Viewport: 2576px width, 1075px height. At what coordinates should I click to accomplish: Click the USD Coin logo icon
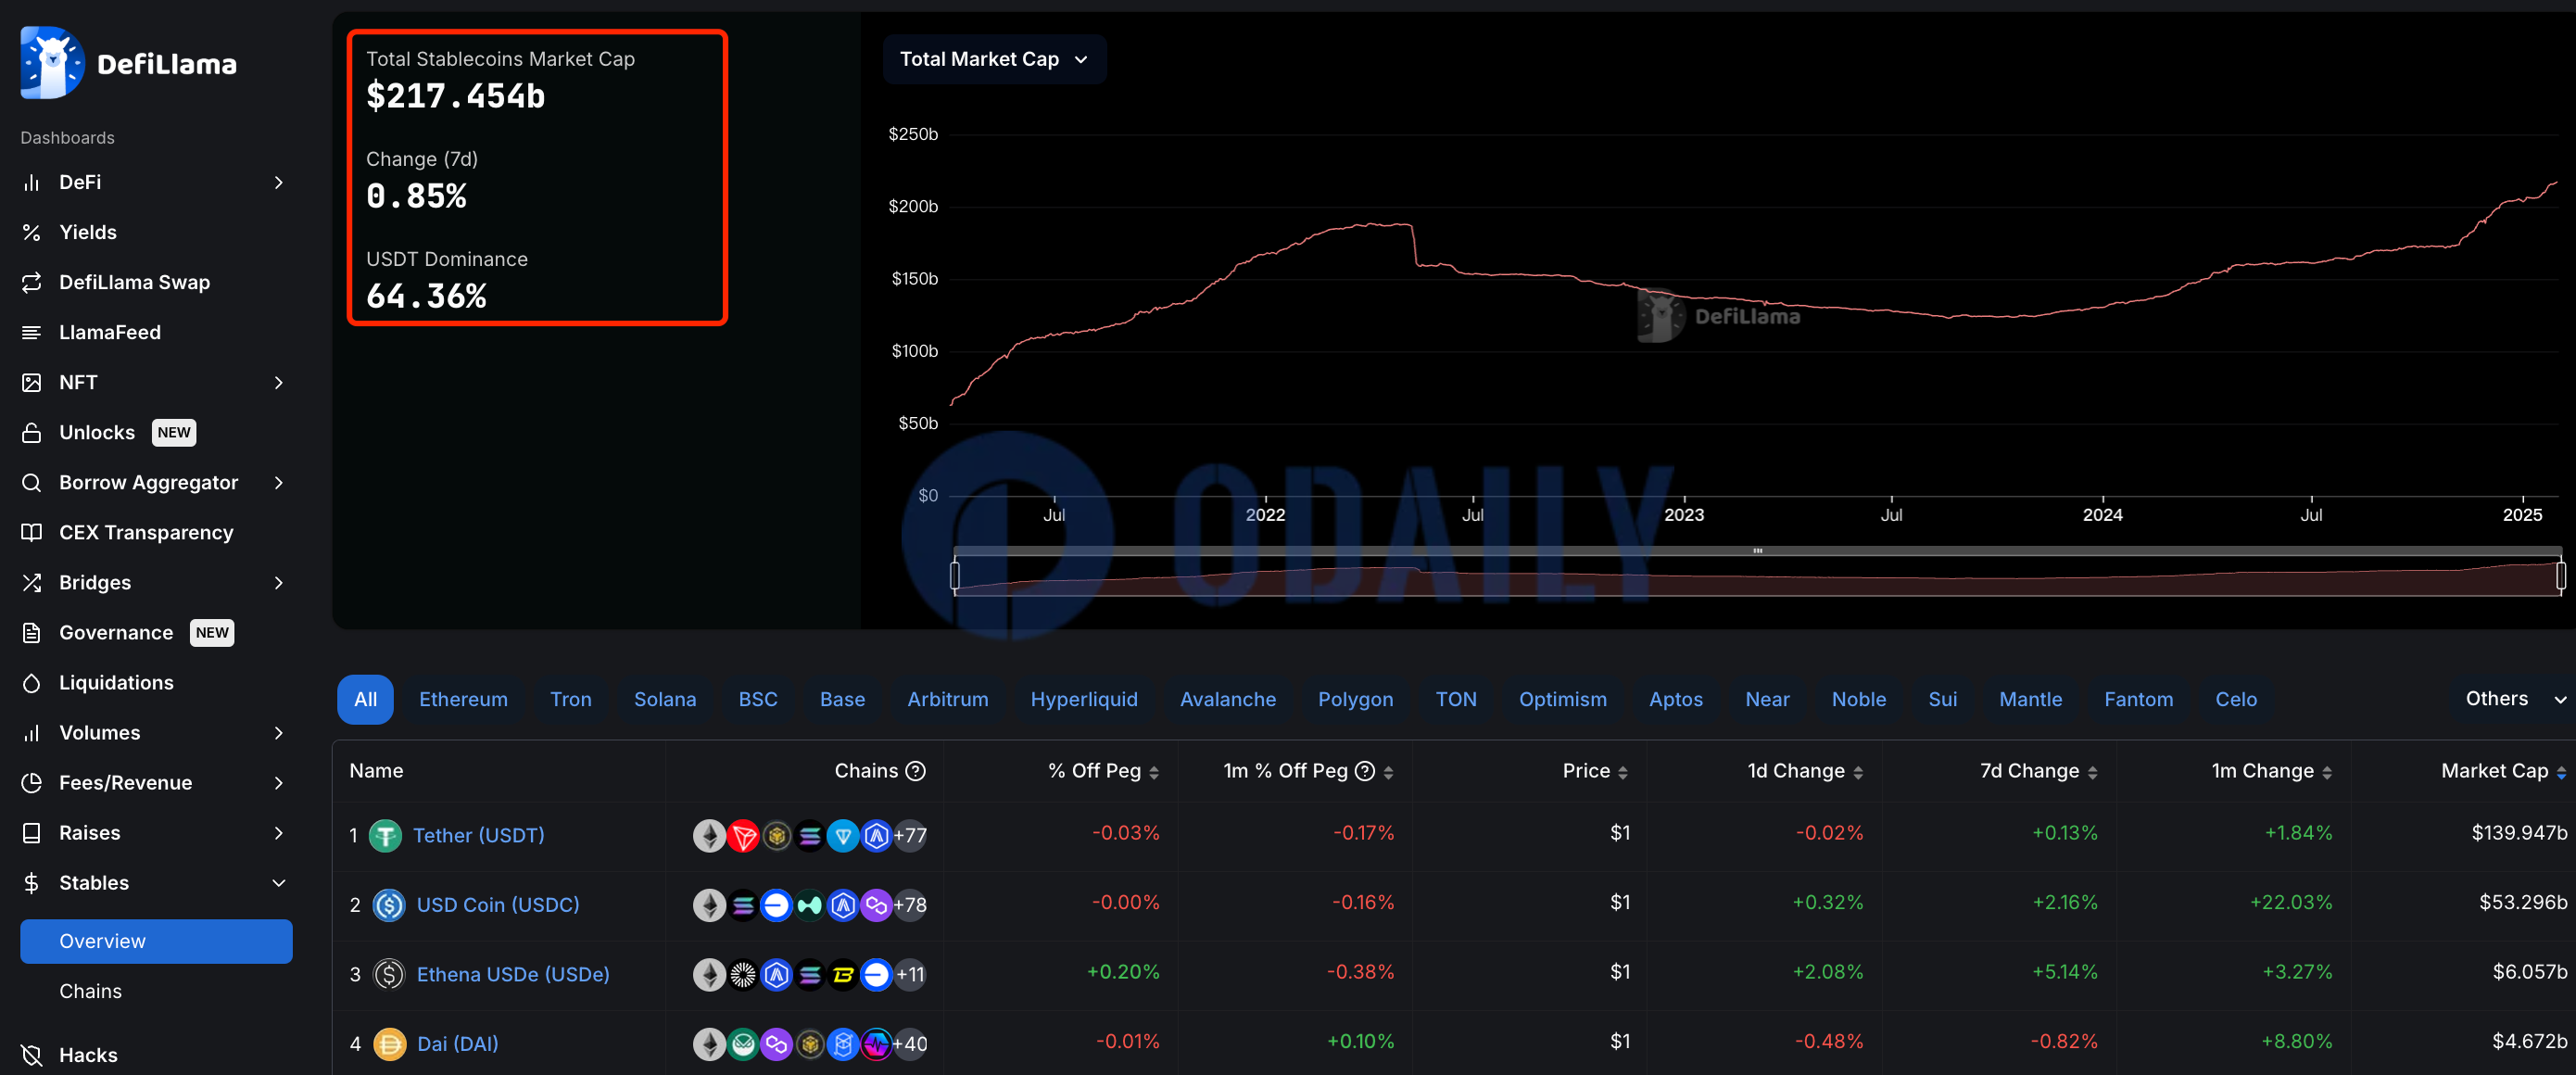388,905
